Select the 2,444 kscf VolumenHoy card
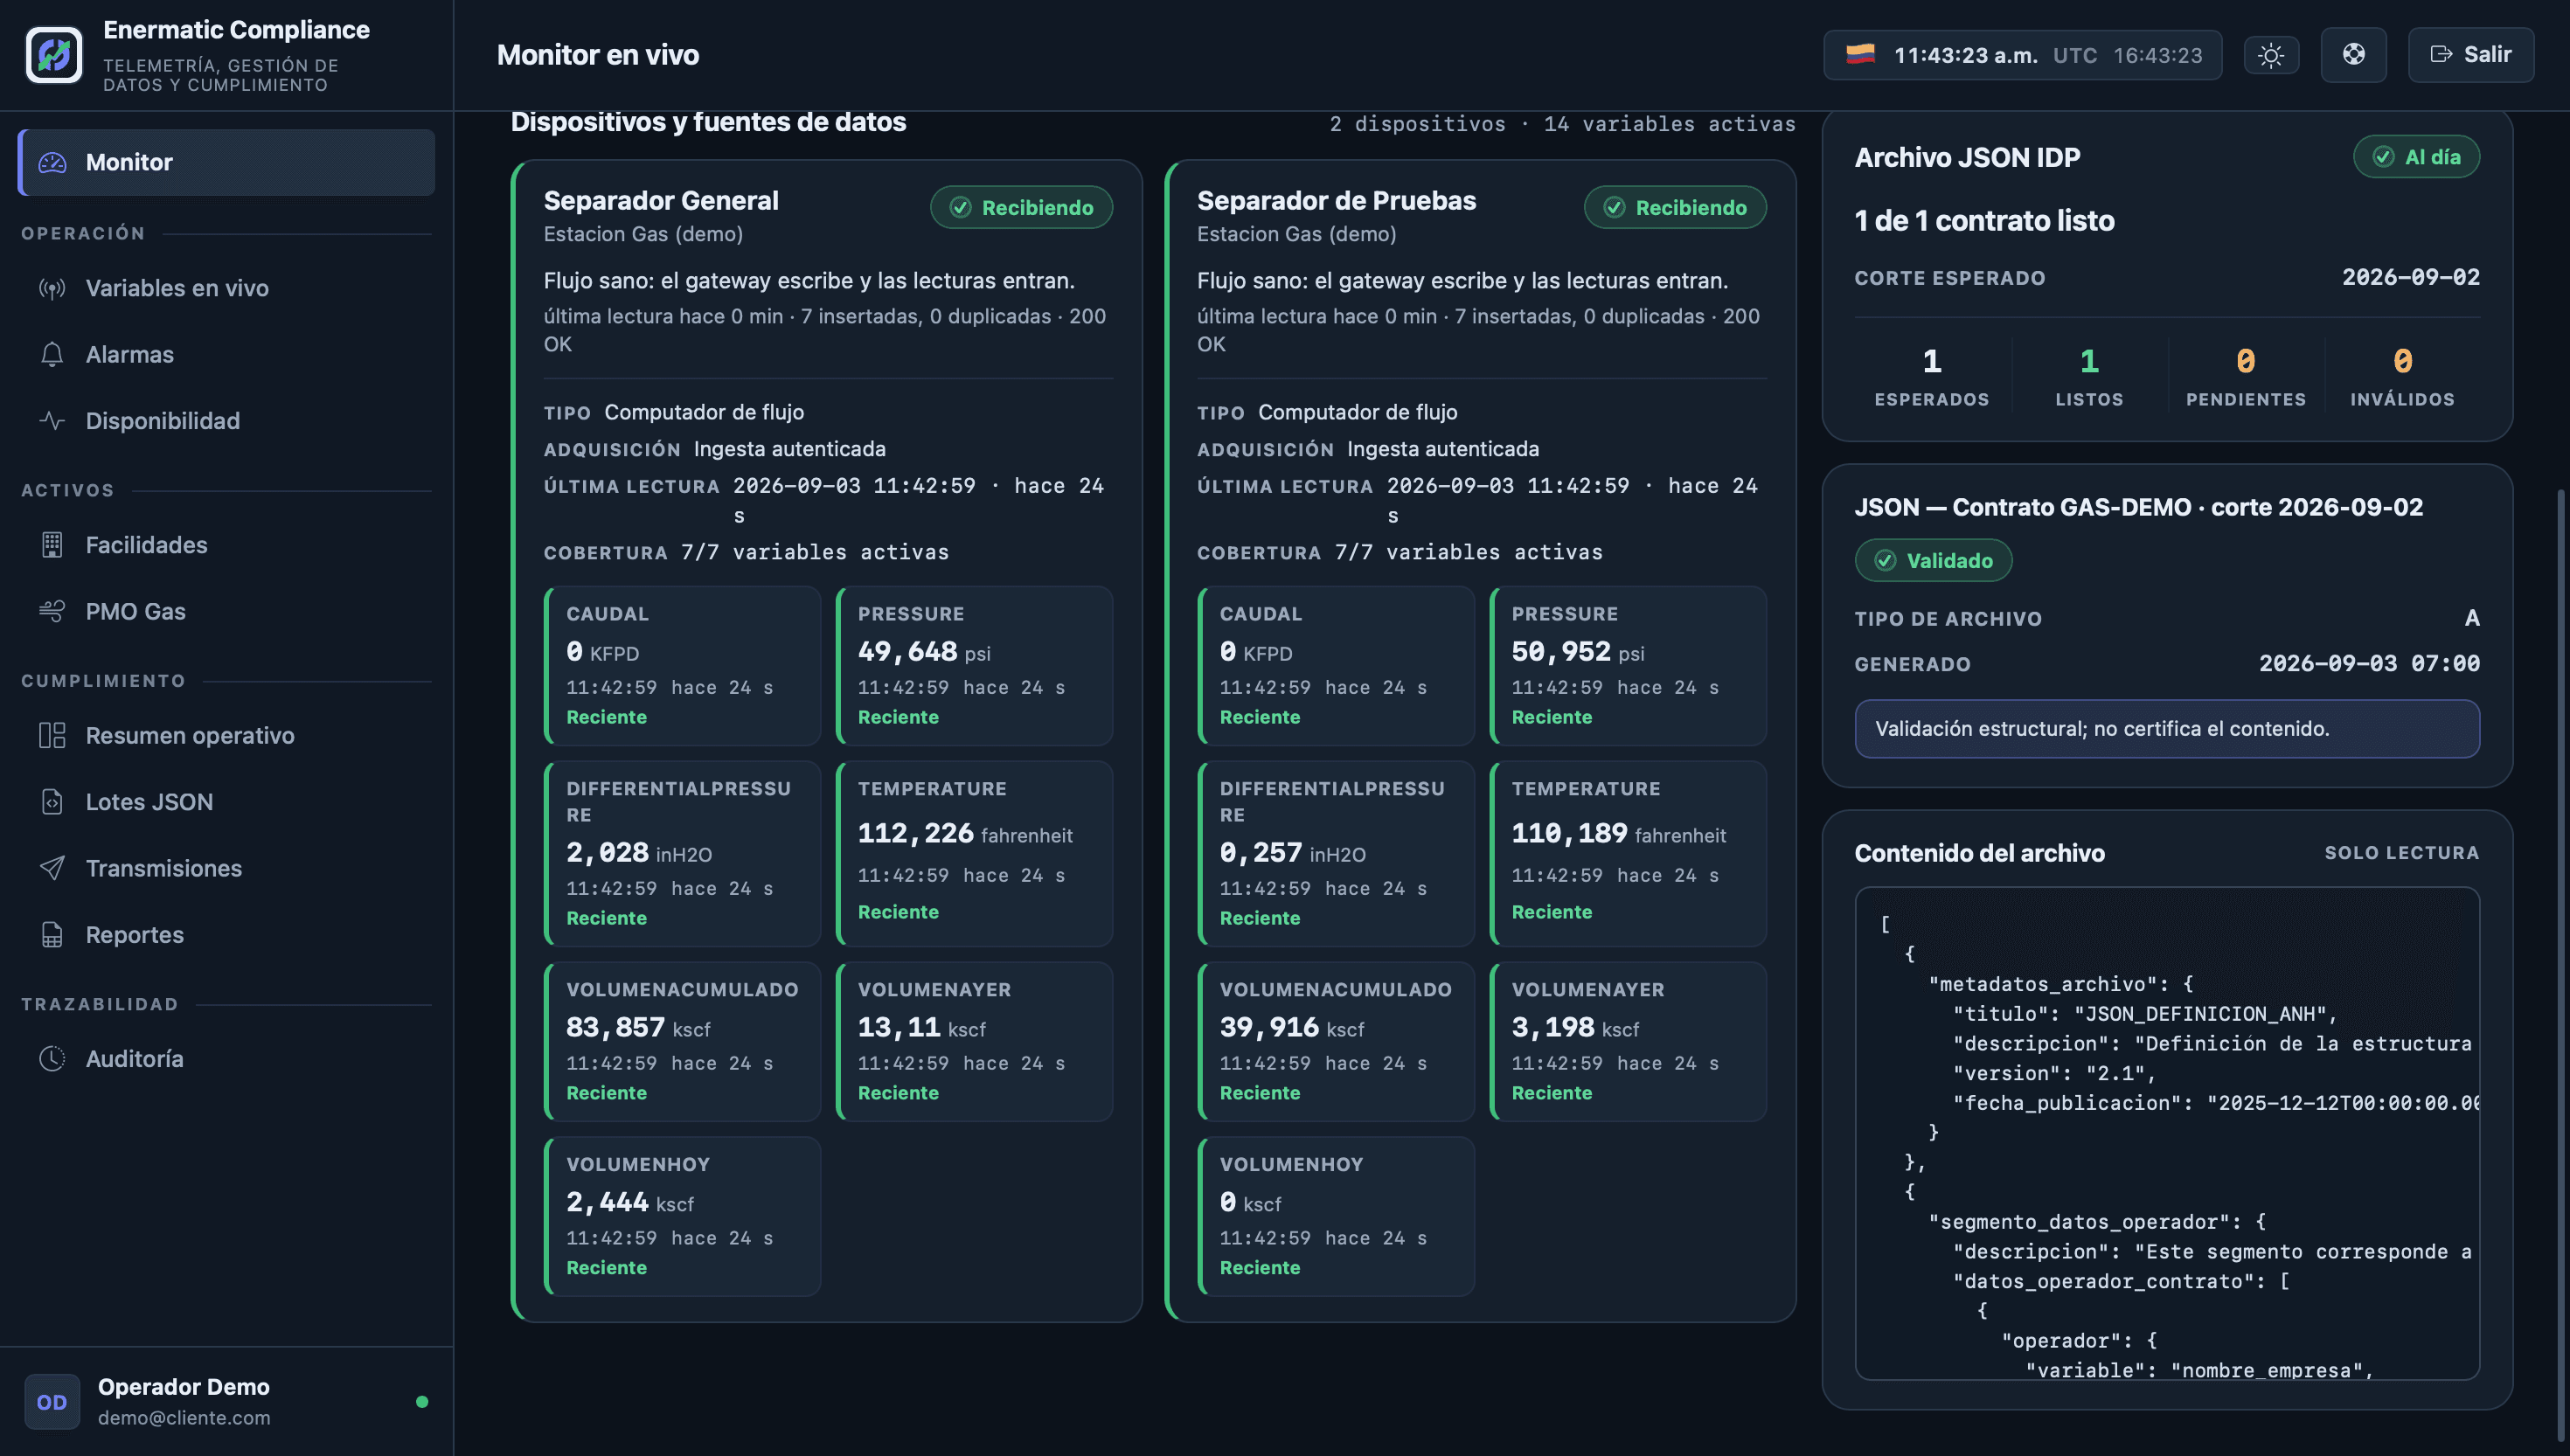Viewport: 2570px width, 1456px height. tap(682, 1216)
